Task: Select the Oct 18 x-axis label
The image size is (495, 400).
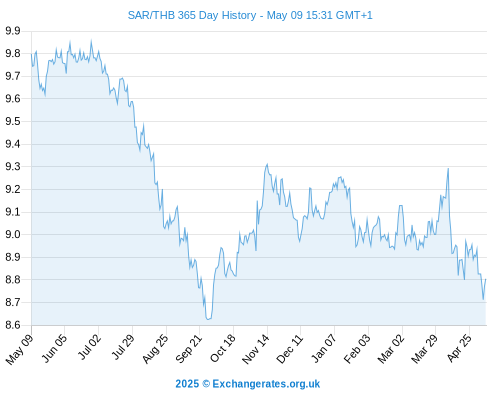Action: [x=223, y=348]
